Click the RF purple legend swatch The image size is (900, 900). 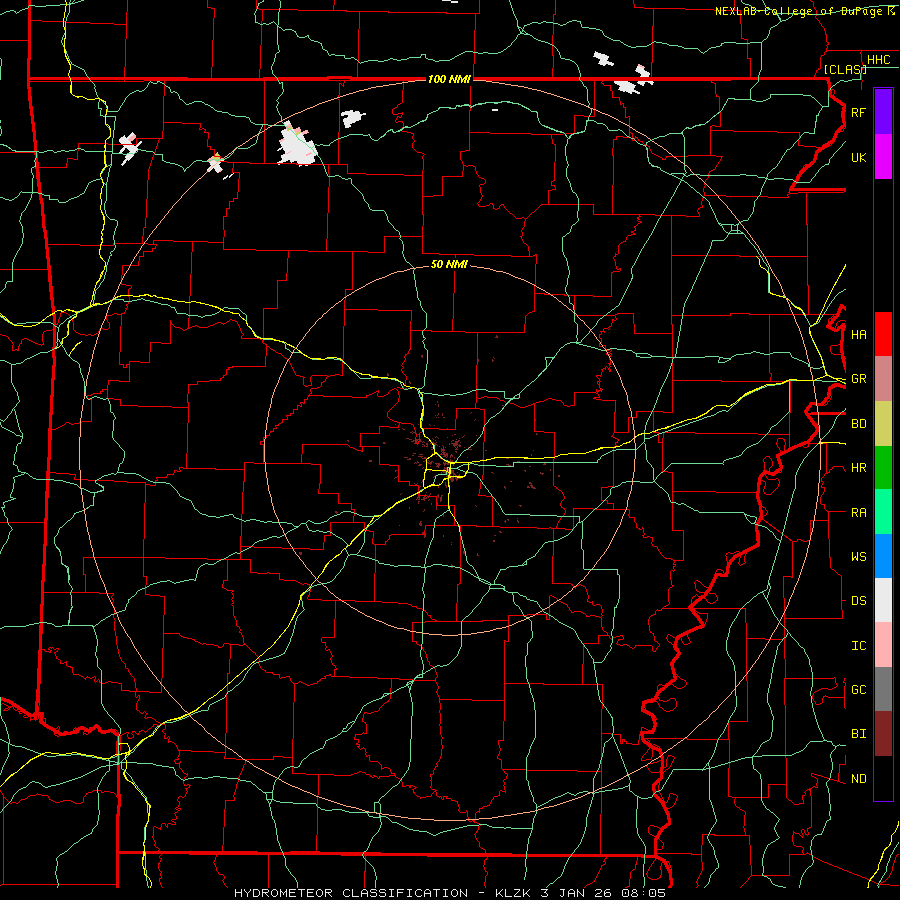(883, 112)
